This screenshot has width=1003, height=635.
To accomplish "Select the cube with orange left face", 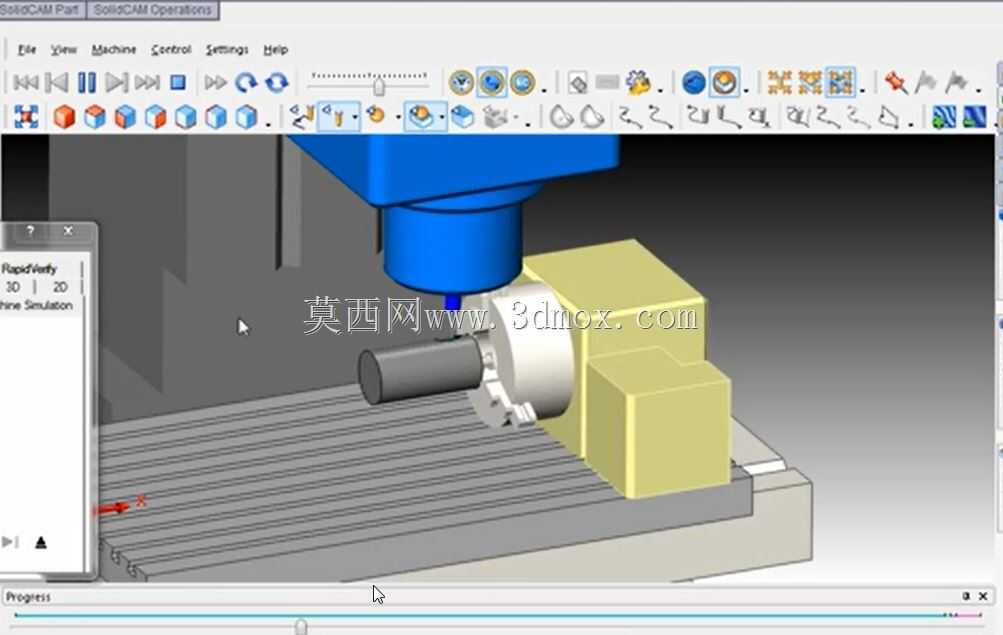I will coord(125,117).
